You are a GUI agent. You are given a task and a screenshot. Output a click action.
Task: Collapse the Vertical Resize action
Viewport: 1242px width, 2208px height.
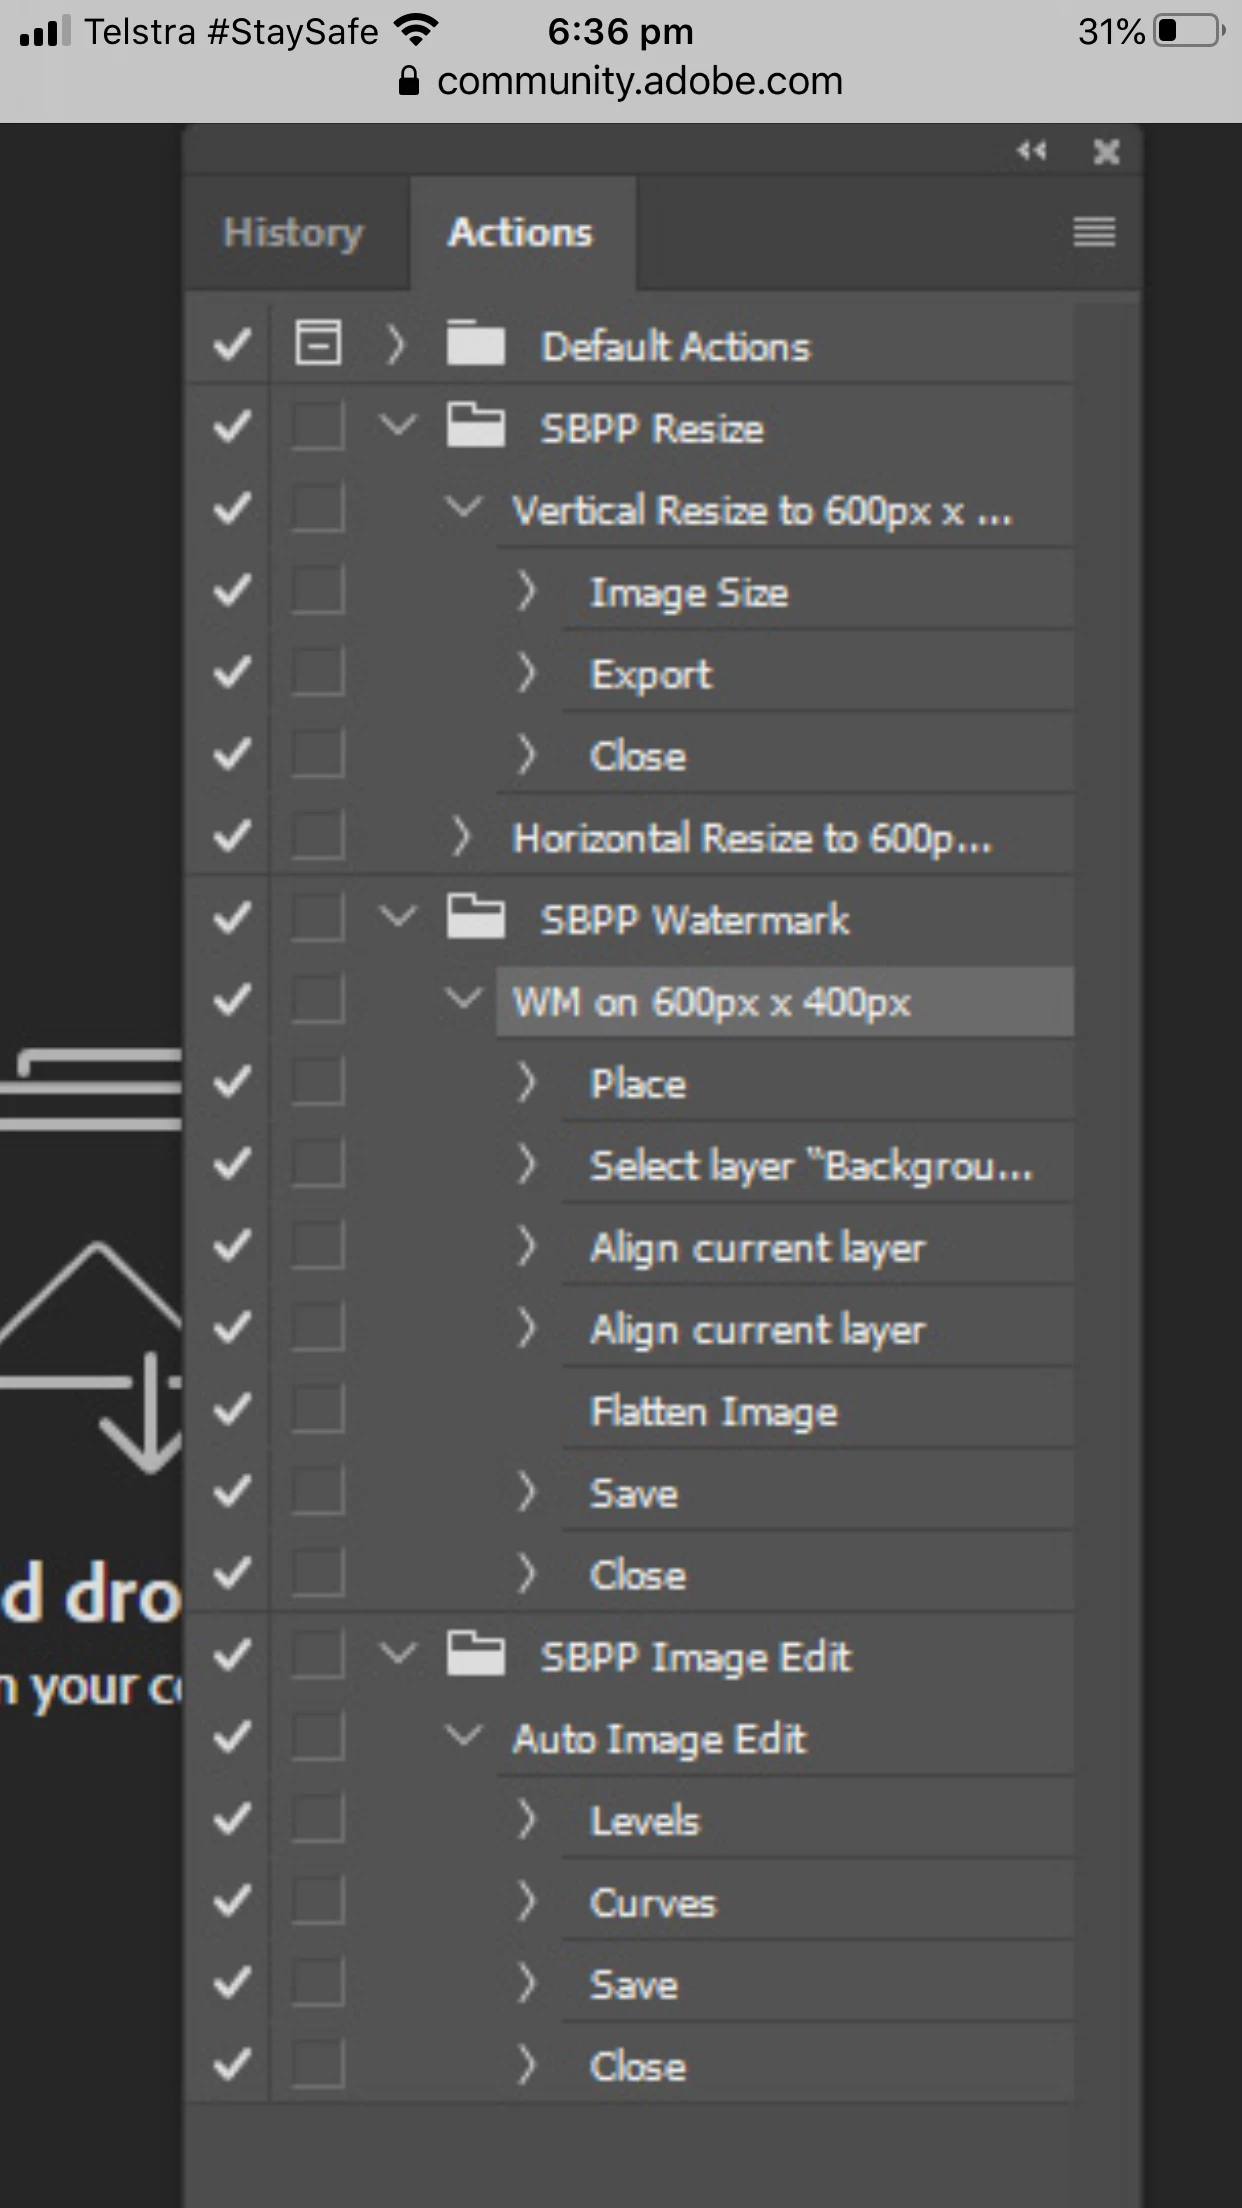(463, 507)
